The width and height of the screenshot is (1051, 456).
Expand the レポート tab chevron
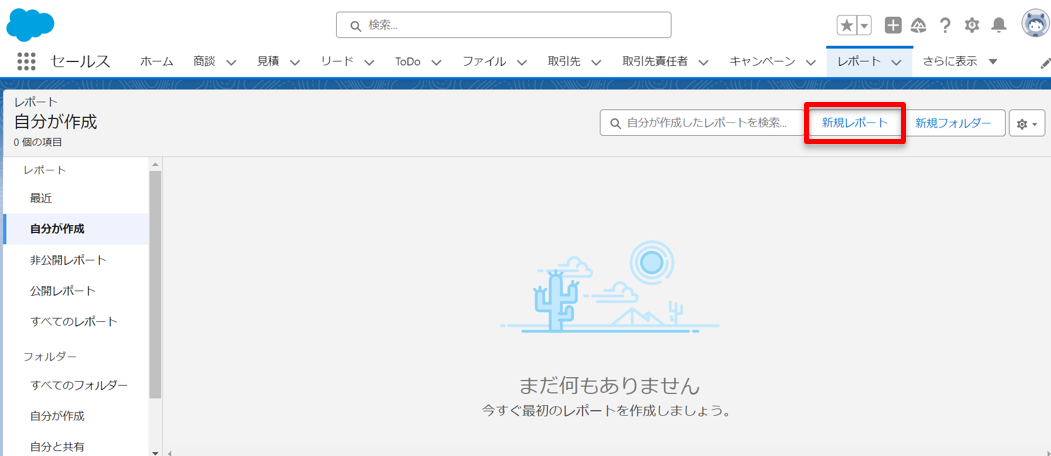tap(896, 62)
